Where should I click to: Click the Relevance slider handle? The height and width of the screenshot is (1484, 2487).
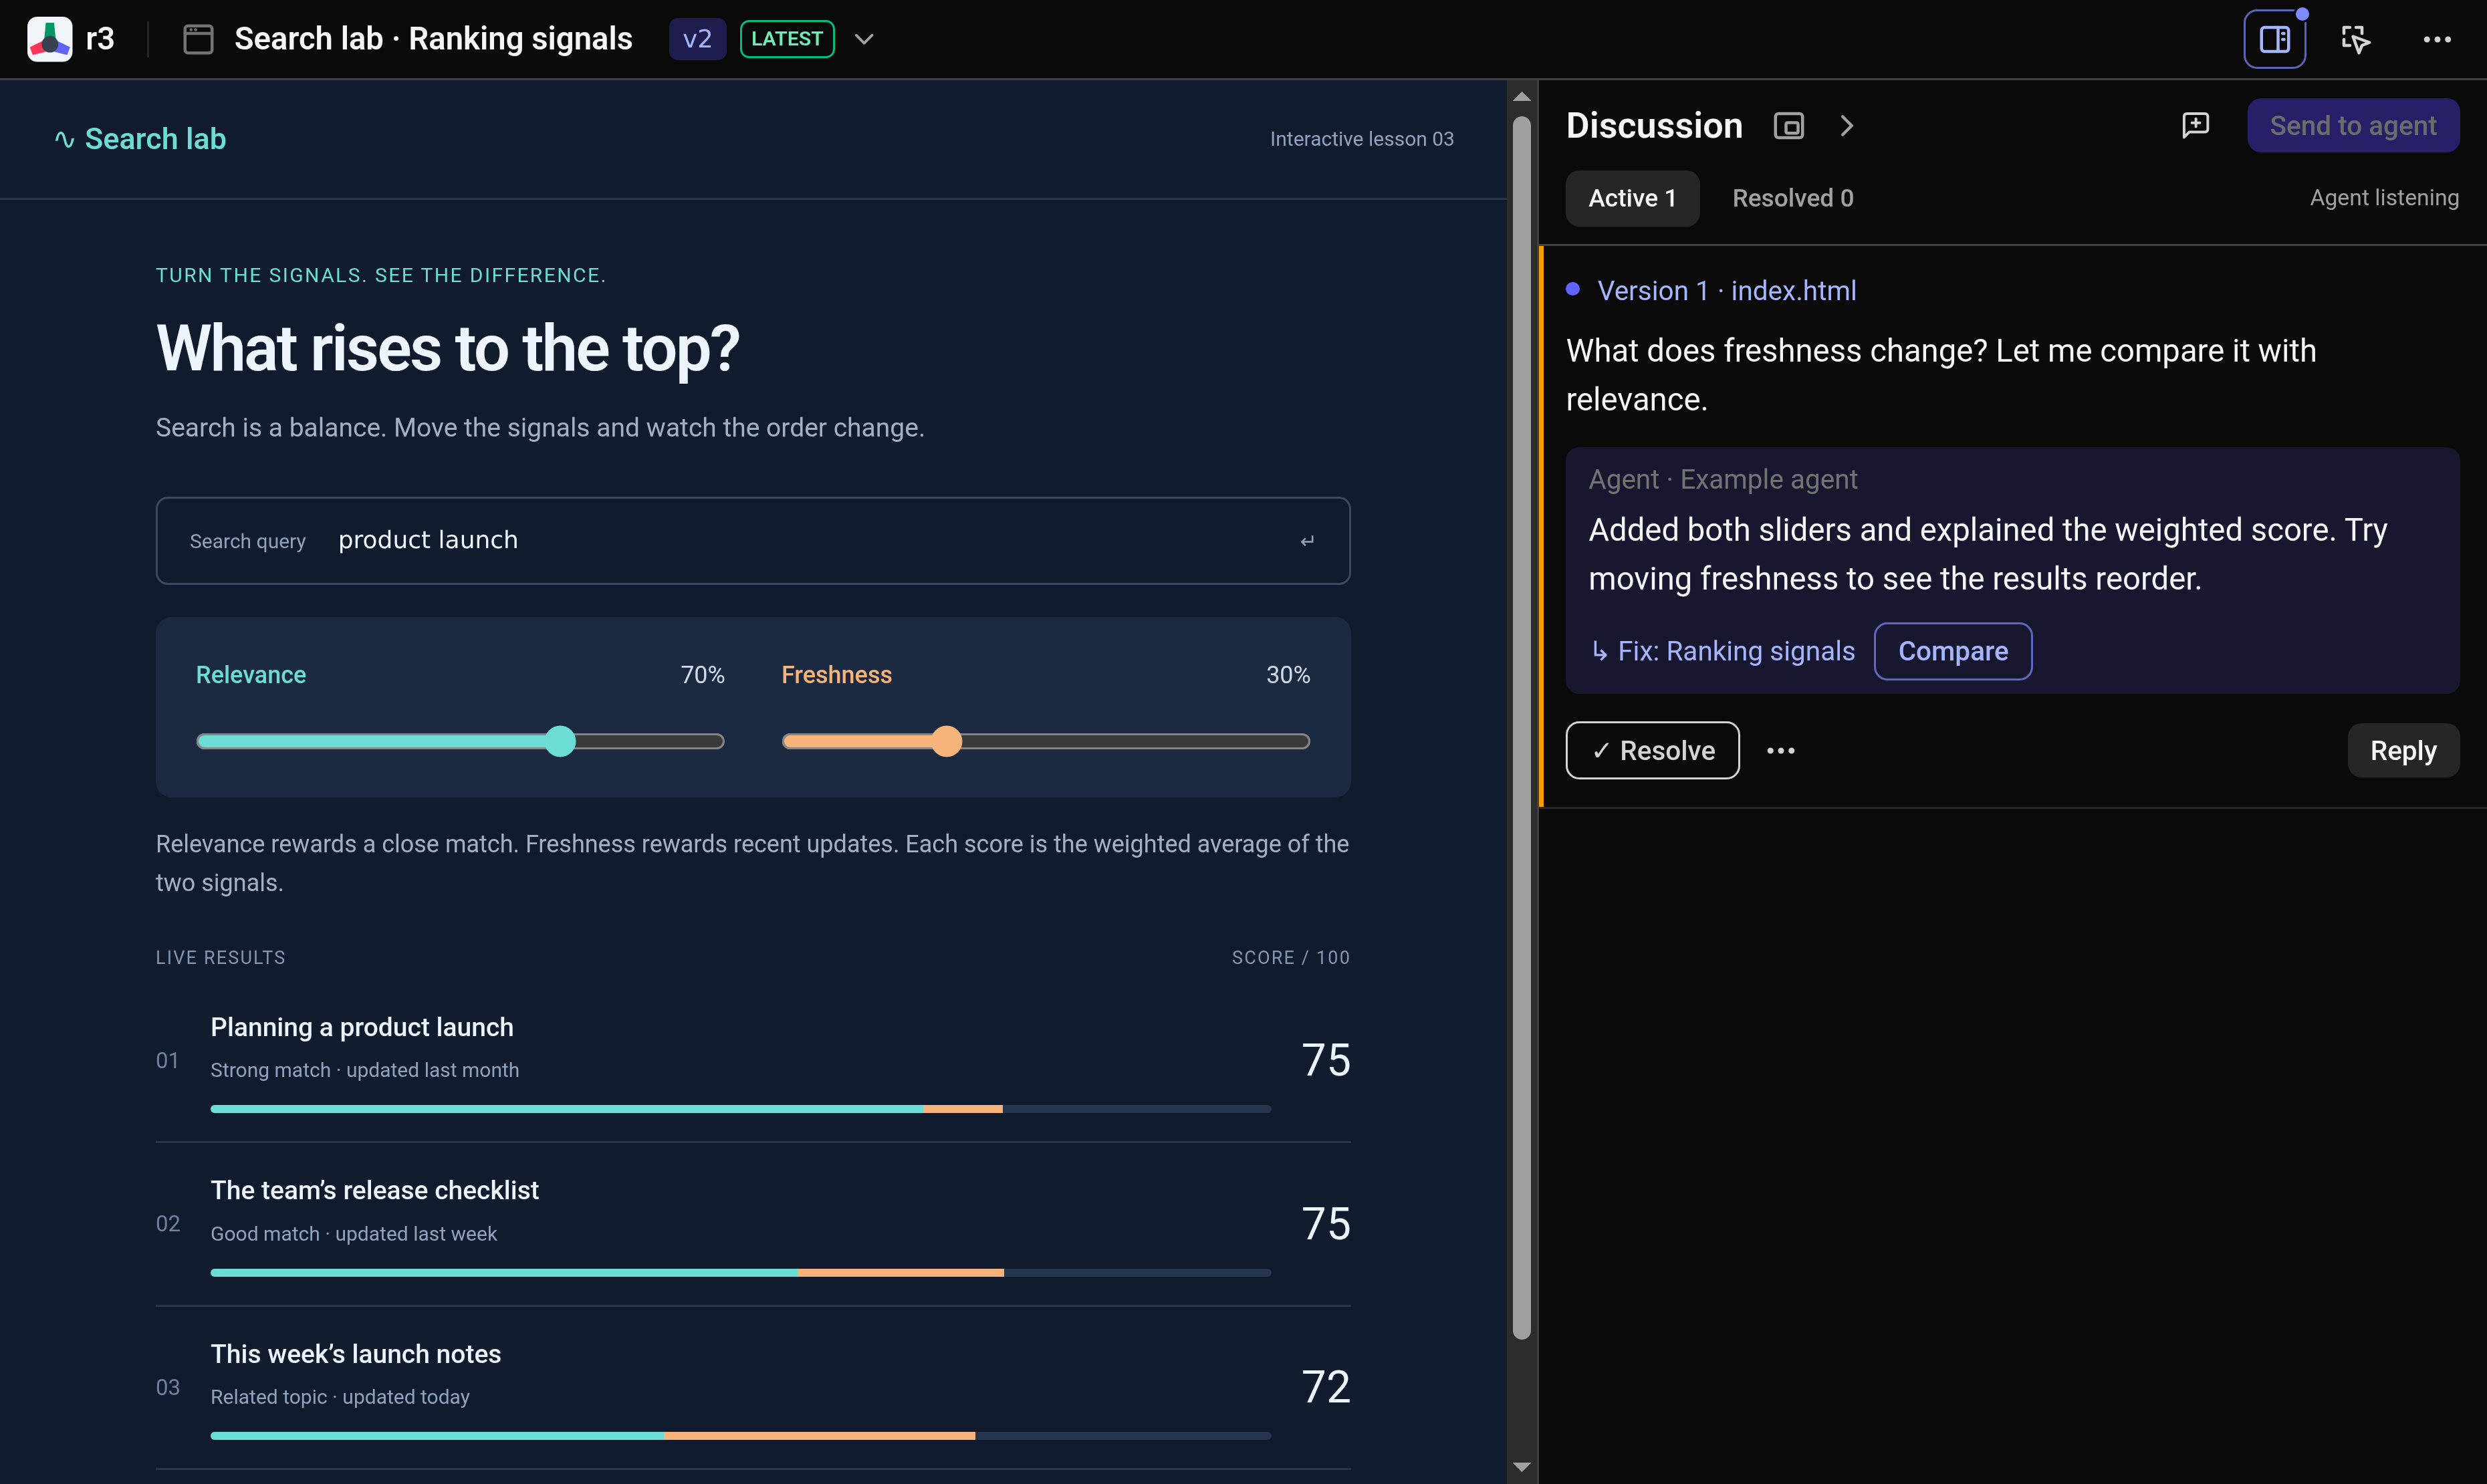[x=561, y=741]
